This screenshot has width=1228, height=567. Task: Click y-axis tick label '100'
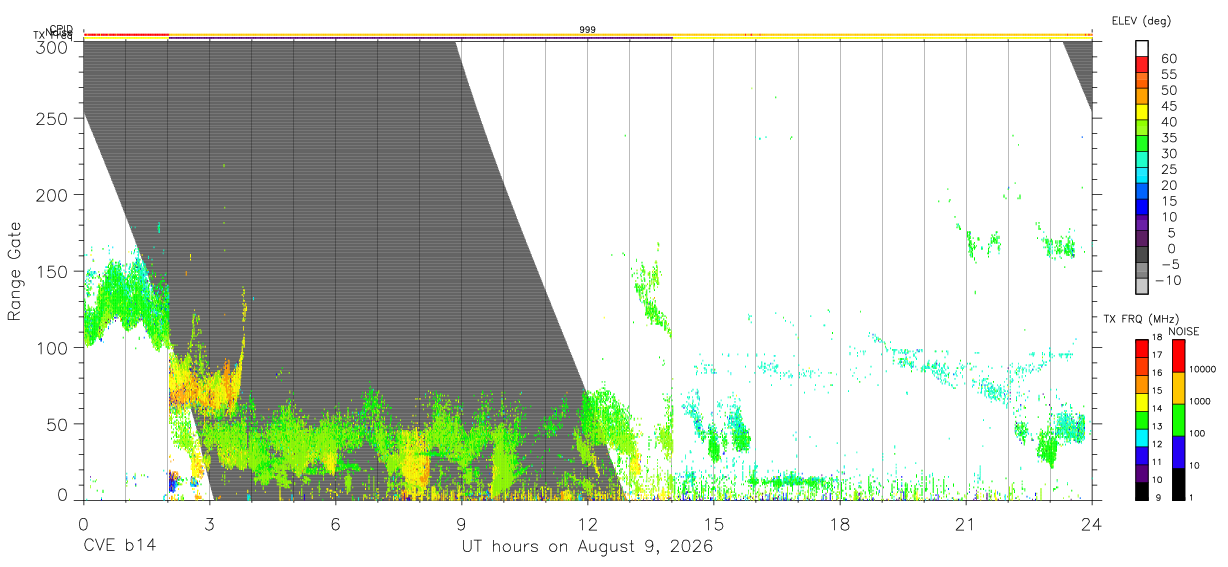tap(52, 347)
